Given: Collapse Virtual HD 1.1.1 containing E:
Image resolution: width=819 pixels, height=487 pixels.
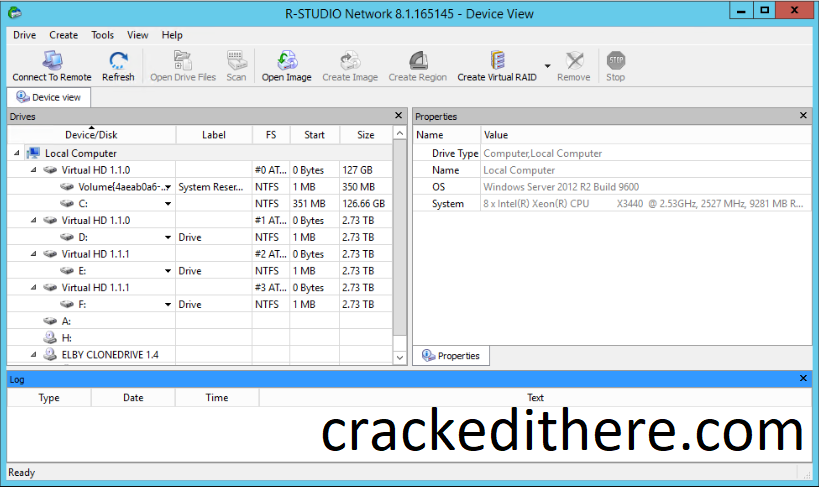Looking at the screenshot, I should tap(33, 253).
